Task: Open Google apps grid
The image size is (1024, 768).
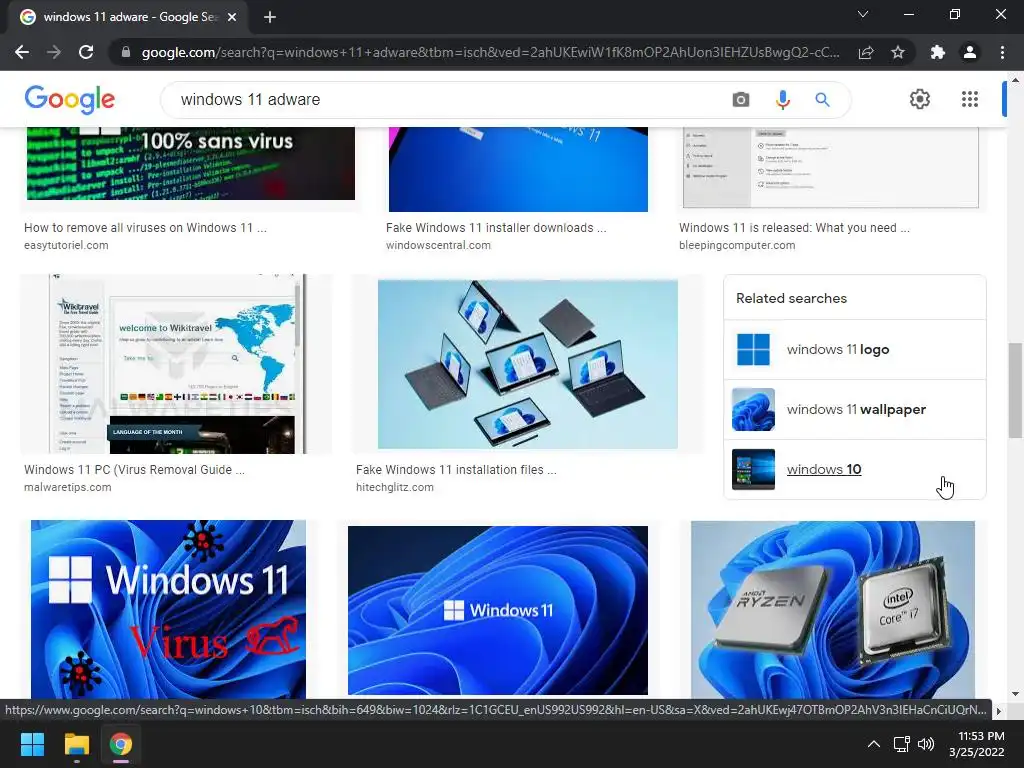Action: pyautogui.click(x=970, y=99)
